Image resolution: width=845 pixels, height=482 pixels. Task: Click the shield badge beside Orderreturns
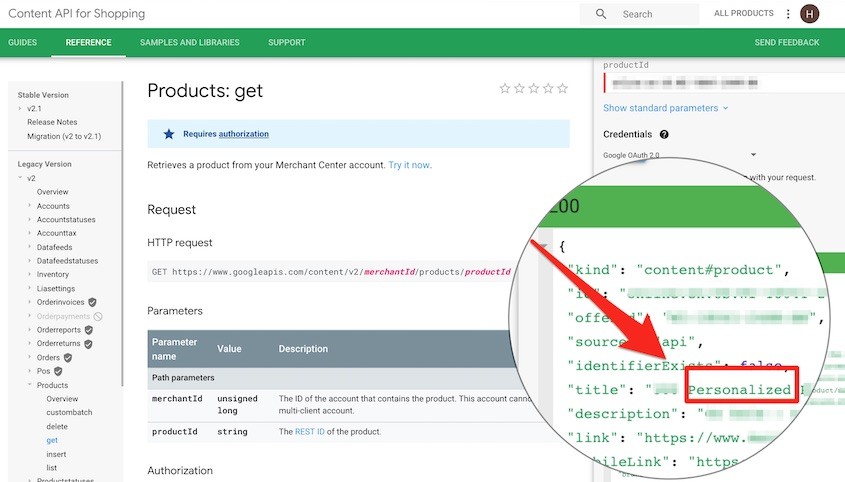(x=88, y=343)
